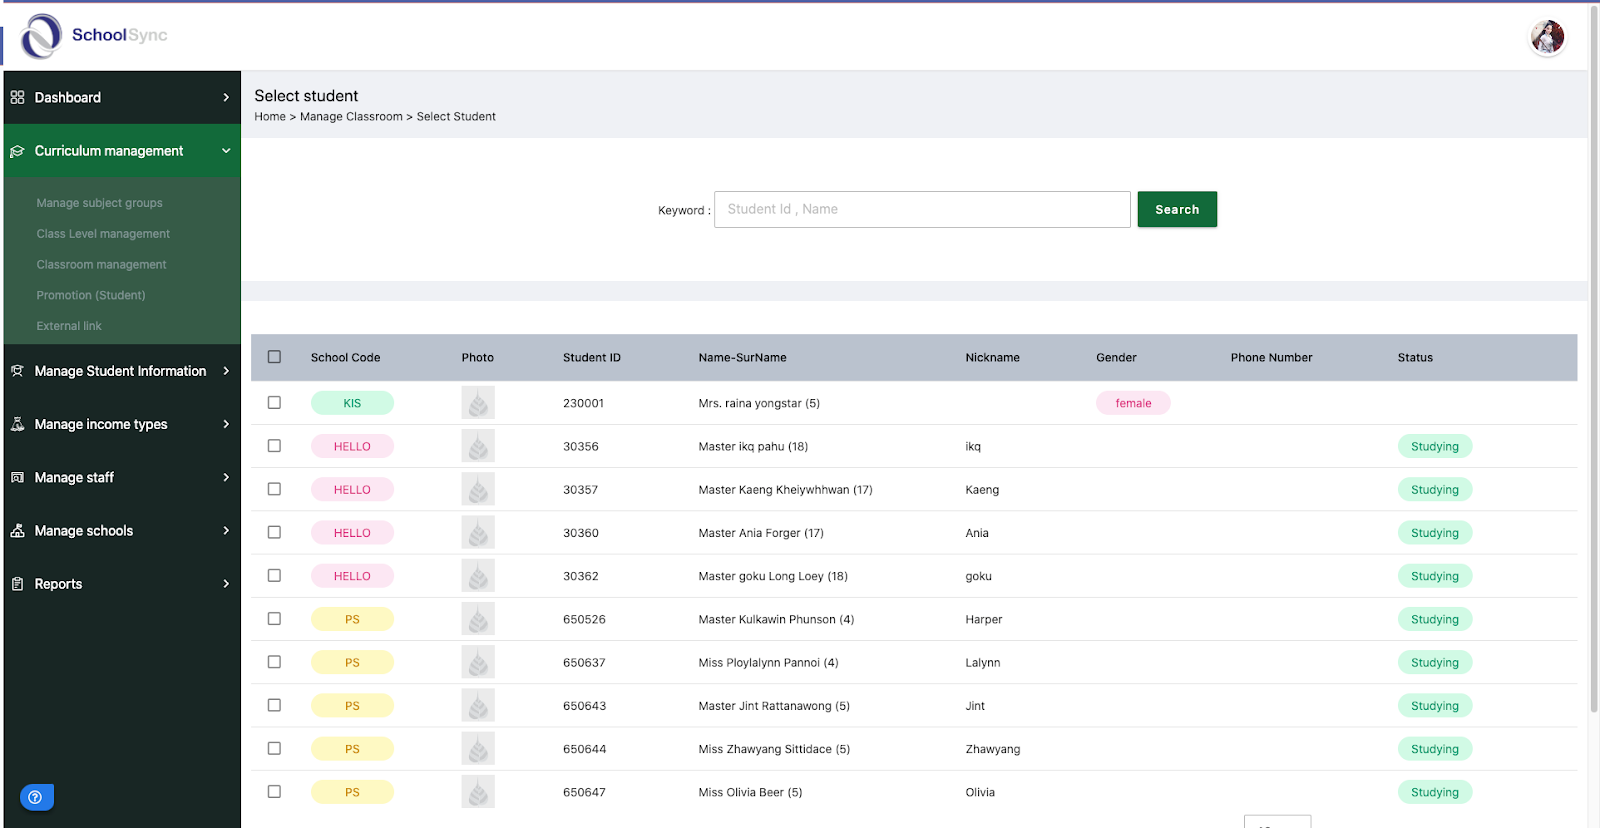
Task: Click nickname Zhawyang cell
Action: pyautogui.click(x=993, y=749)
